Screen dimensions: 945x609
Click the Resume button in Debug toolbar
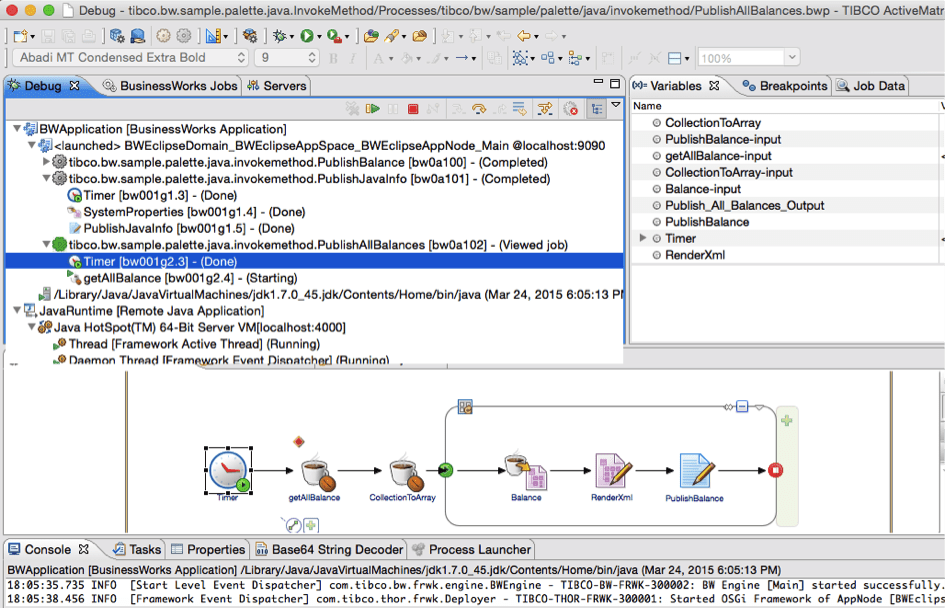coord(373,109)
